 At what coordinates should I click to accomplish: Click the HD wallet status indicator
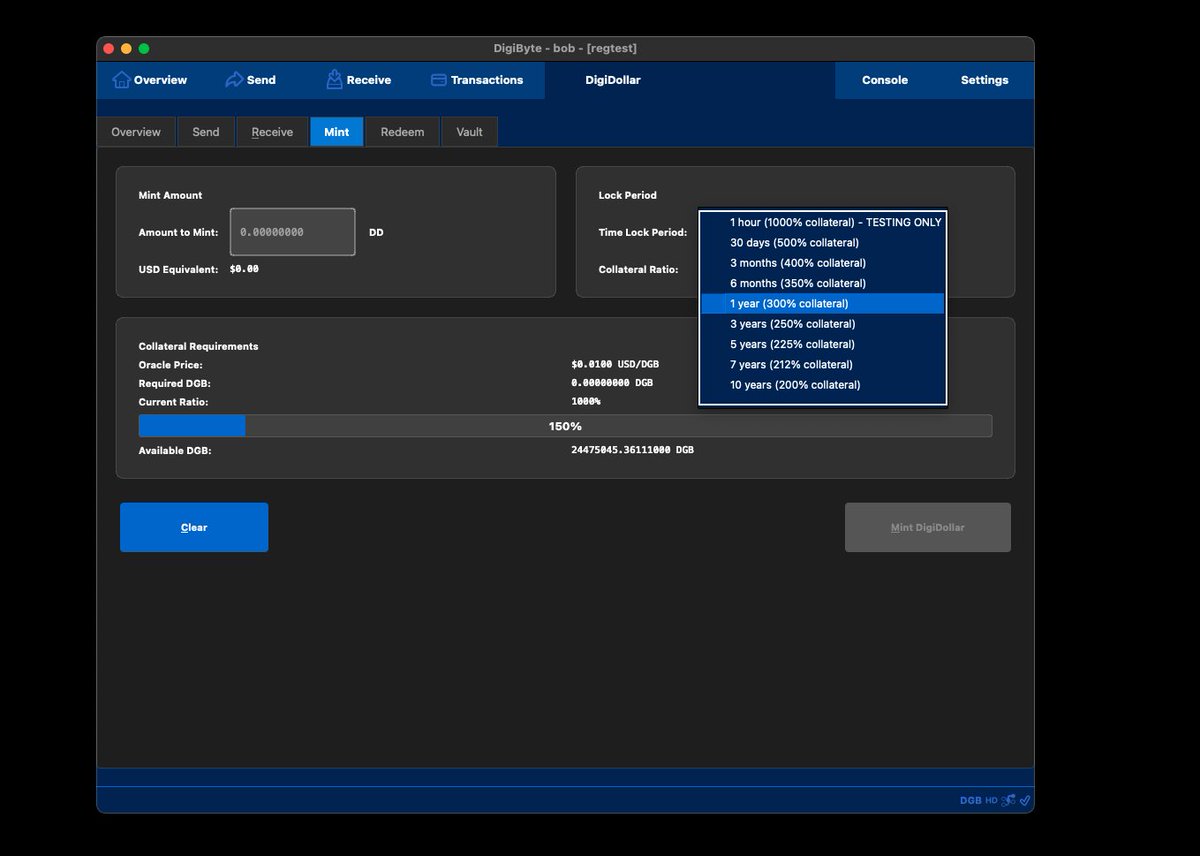click(x=991, y=800)
